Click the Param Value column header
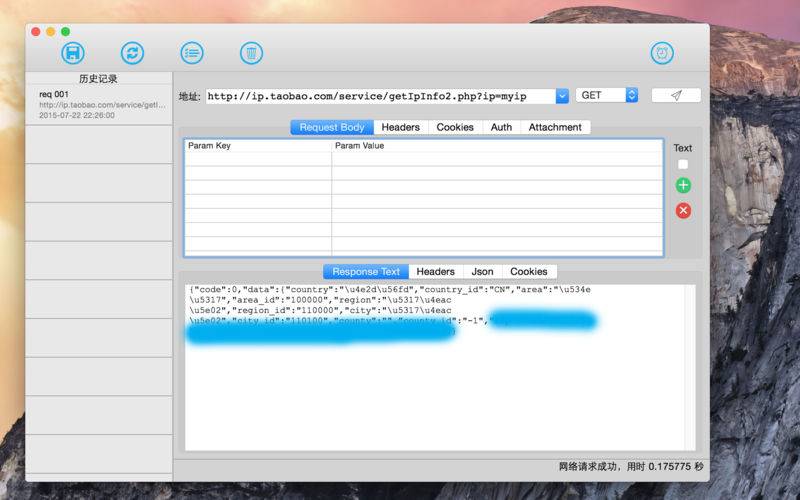Screen dimensions: 800x500 (x=497, y=145)
